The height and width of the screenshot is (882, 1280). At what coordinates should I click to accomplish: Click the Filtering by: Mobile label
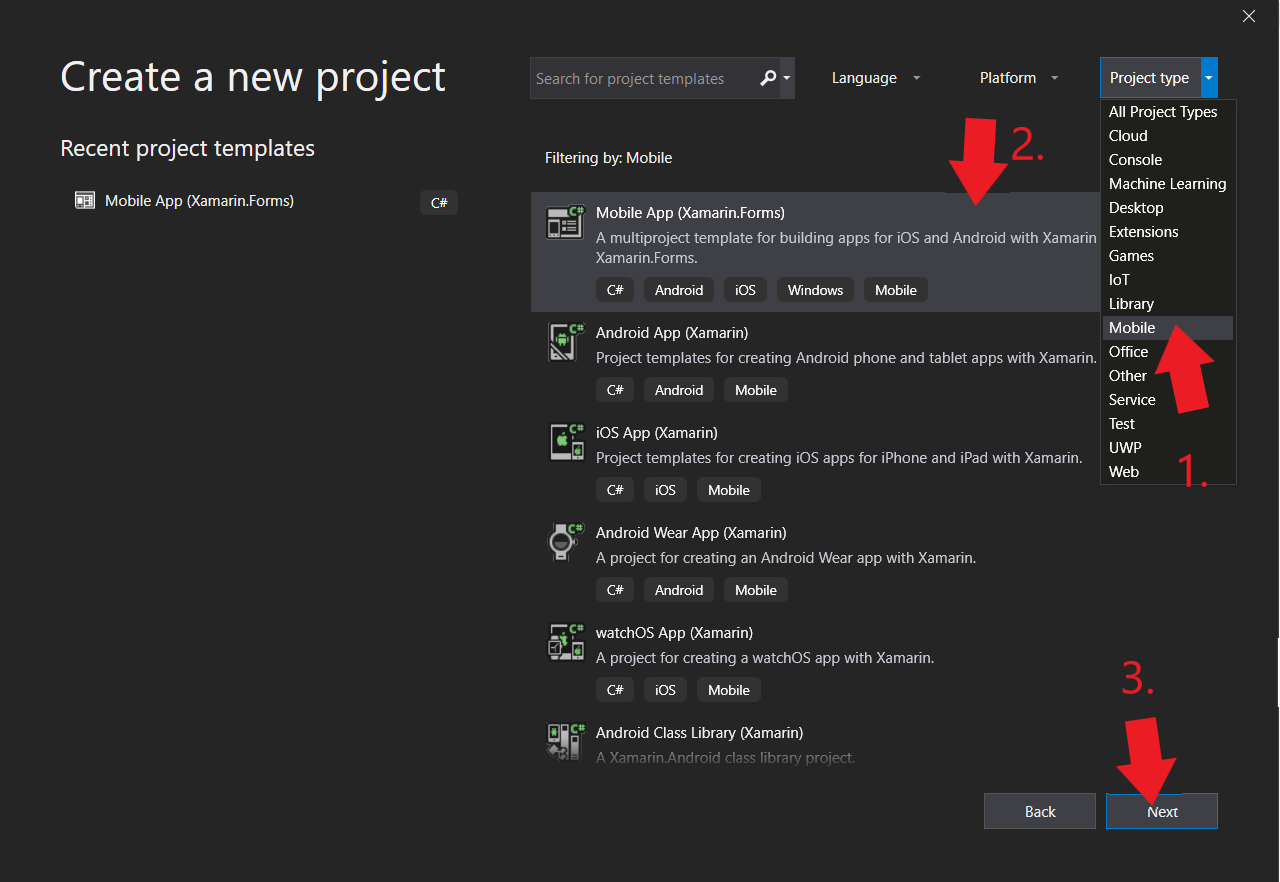[x=608, y=158]
